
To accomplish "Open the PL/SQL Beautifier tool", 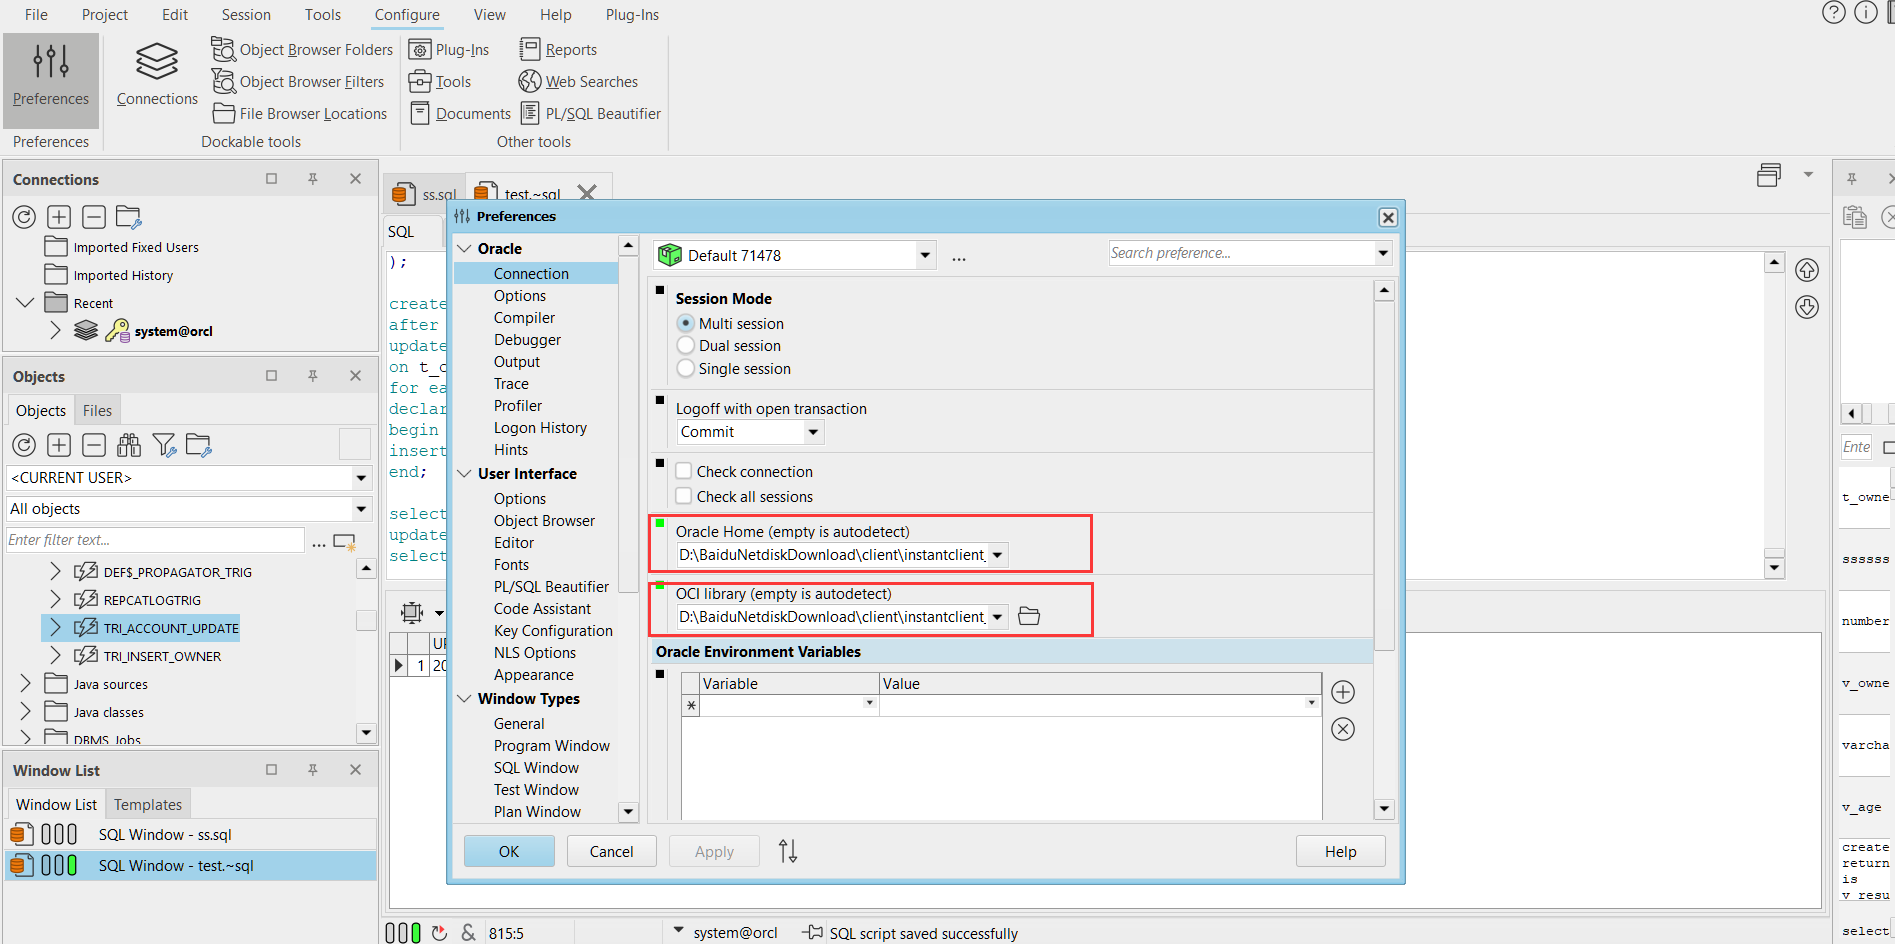I will [591, 114].
